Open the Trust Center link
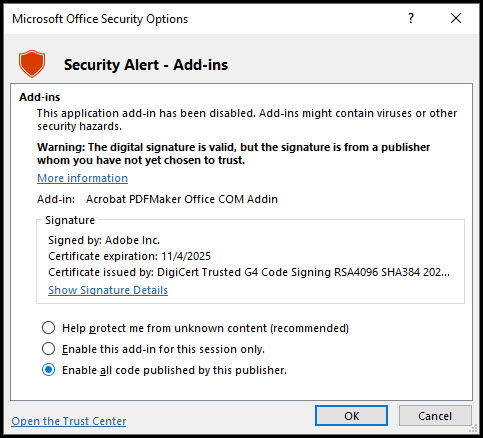 coord(69,421)
